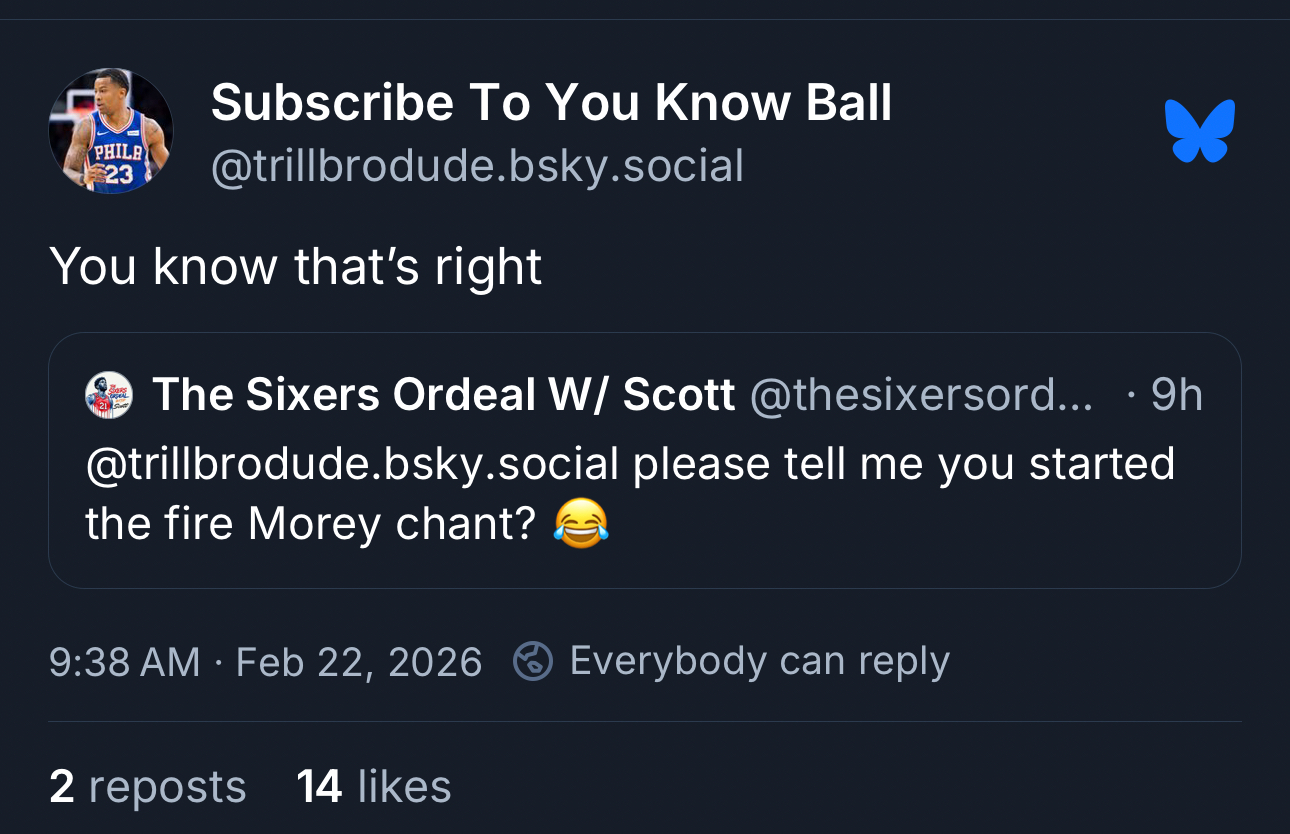Viewport: 1290px width, 834px height.
Task: Open the Subscribe To You Know Ball profile name
Action: coord(551,103)
